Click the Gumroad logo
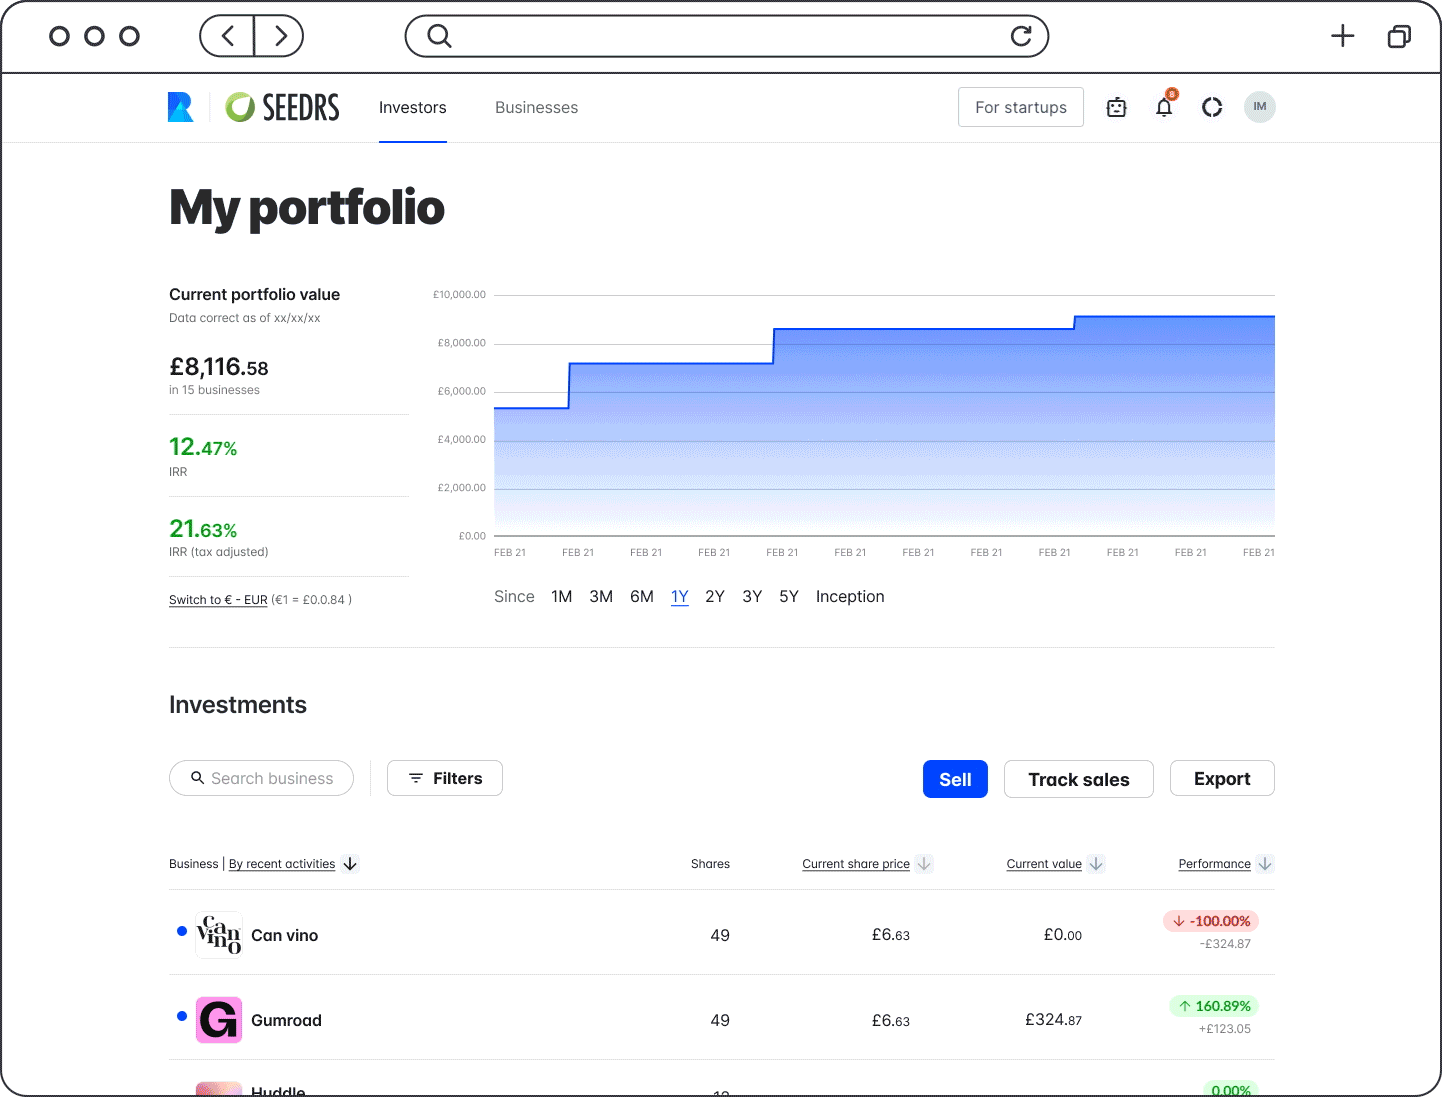 pyautogui.click(x=219, y=1020)
